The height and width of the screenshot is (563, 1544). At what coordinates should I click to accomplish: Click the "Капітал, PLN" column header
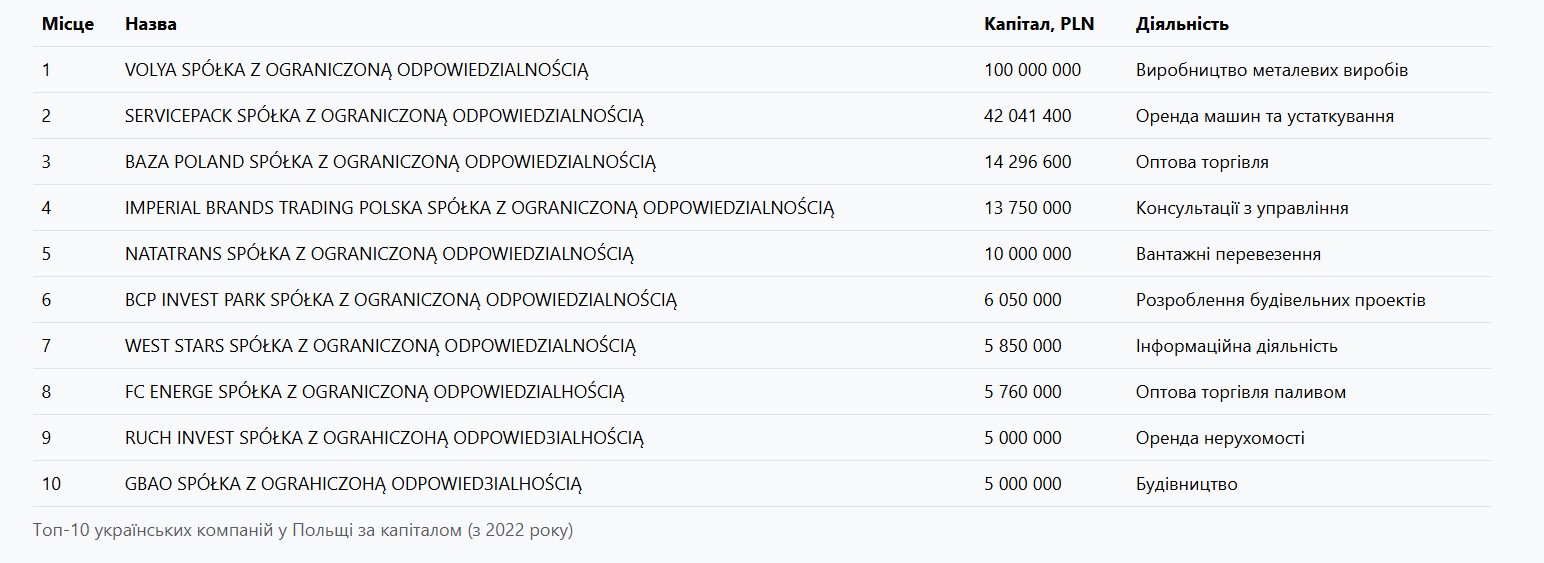(1039, 24)
